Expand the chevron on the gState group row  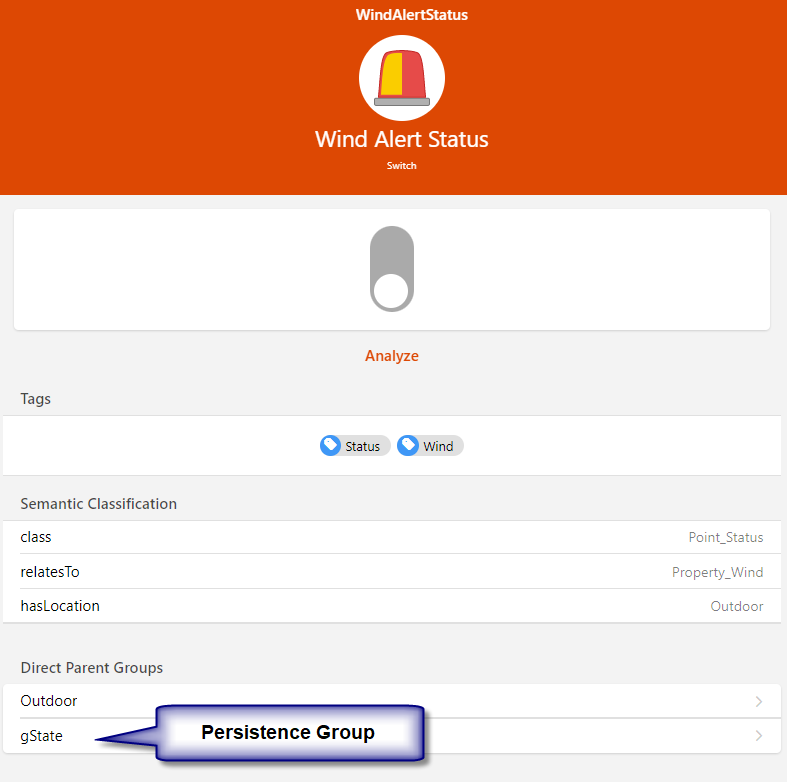[759, 736]
